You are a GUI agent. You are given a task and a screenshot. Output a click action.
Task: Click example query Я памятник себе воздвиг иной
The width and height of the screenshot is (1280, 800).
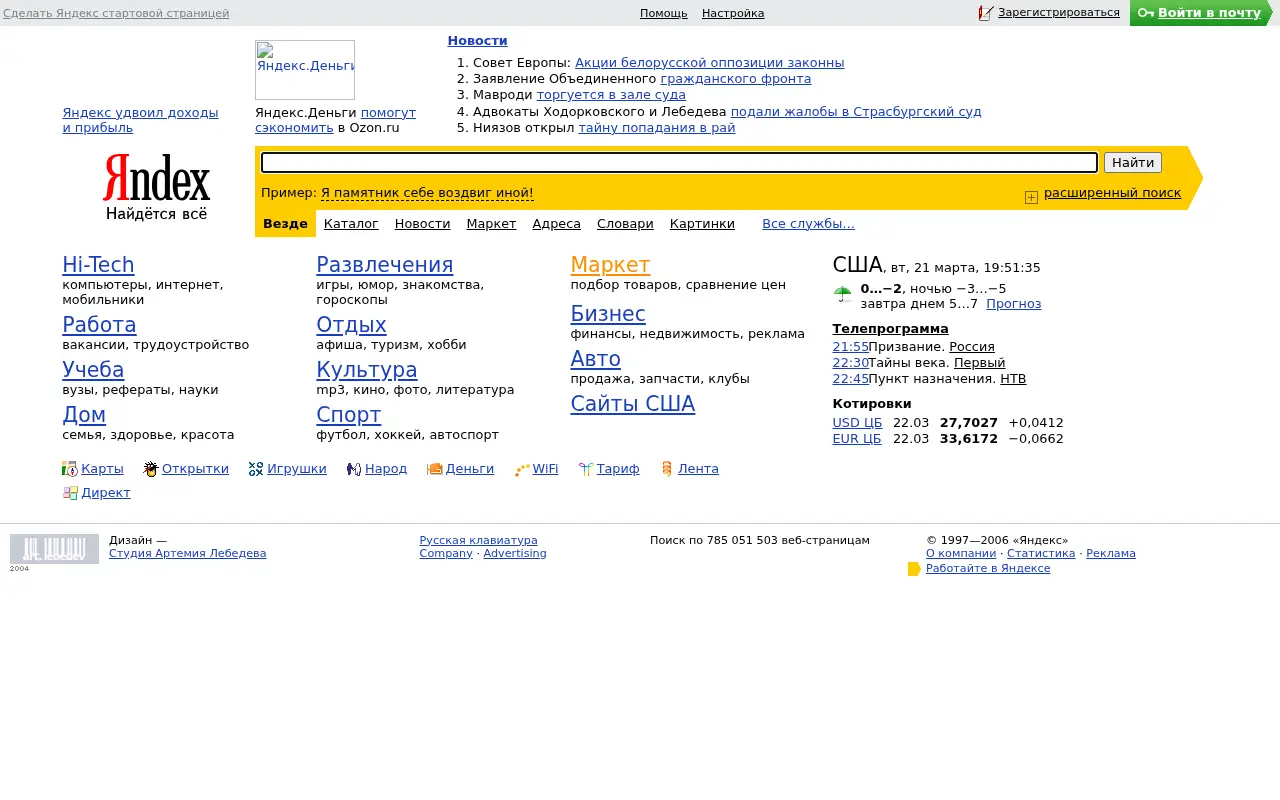coord(427,193)
